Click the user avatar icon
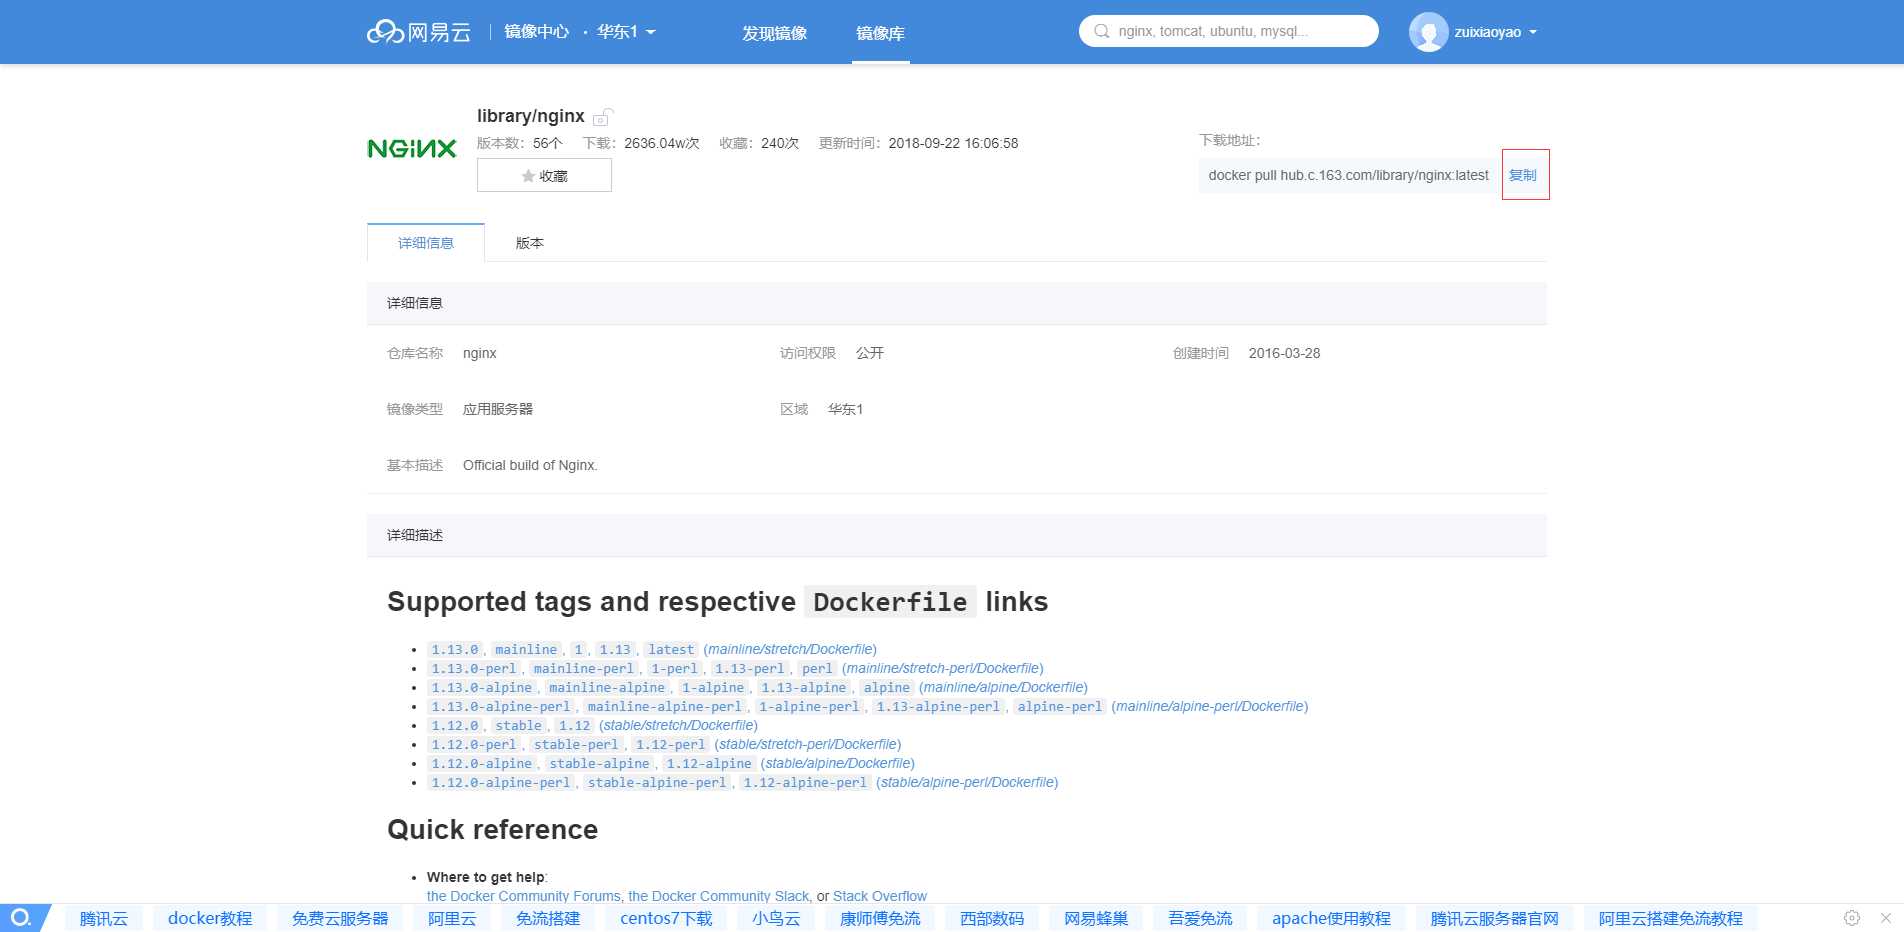 (1428, 32)
